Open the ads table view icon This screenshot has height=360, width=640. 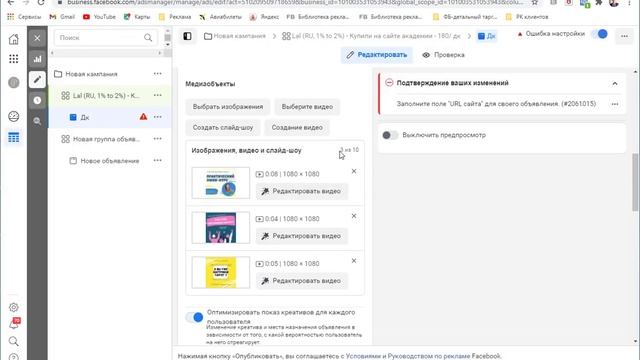13,138
